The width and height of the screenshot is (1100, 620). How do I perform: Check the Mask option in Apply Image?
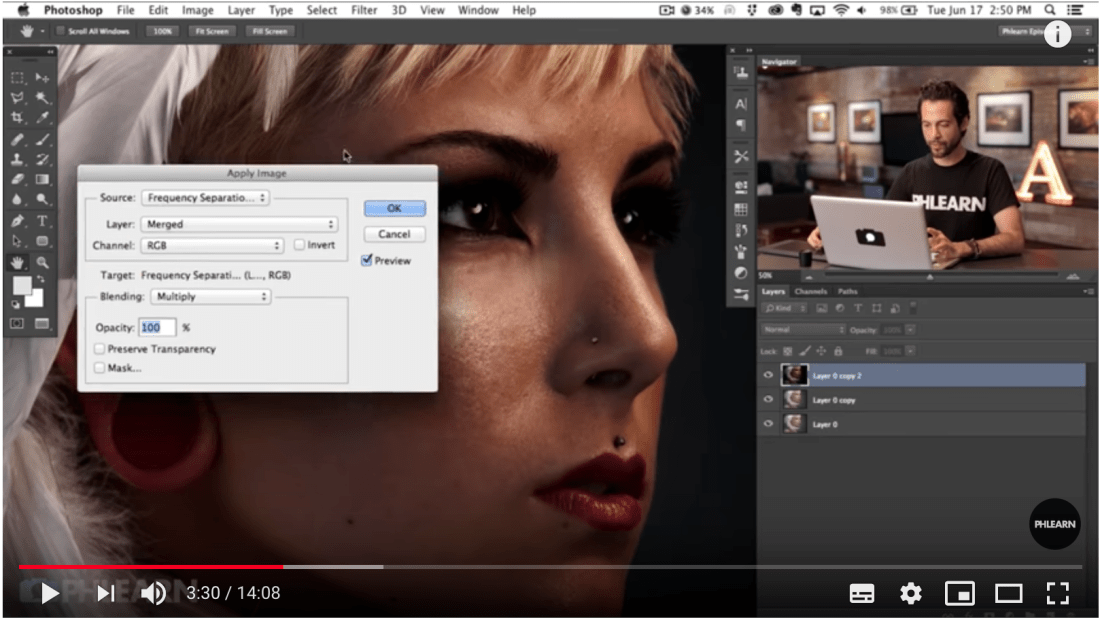pyautogui.click(x=99, y=367)
